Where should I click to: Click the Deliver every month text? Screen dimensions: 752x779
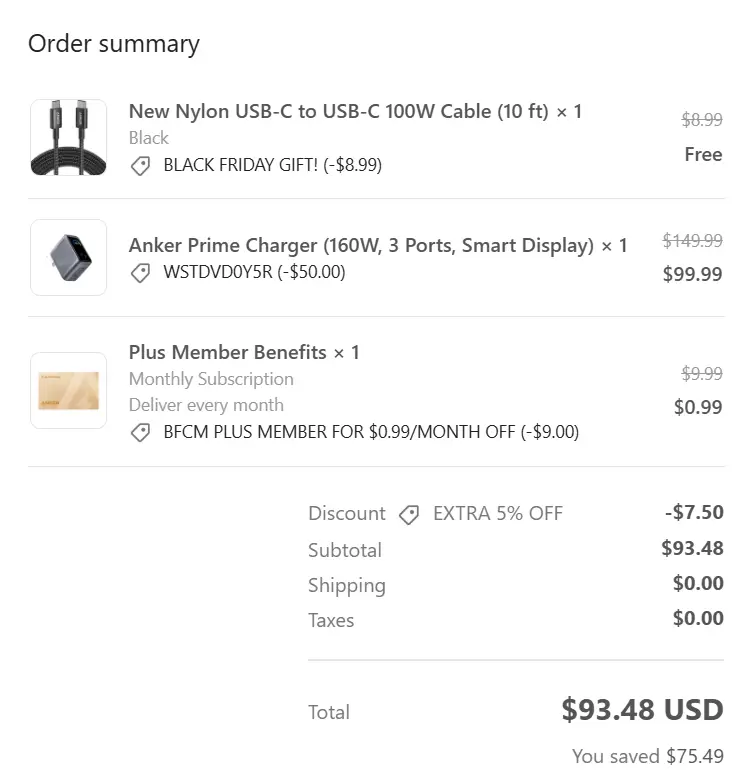[206, 405]
